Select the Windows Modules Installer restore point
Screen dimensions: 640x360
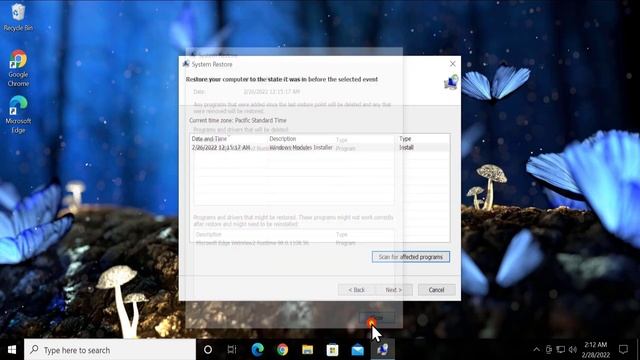click(320, 147)
